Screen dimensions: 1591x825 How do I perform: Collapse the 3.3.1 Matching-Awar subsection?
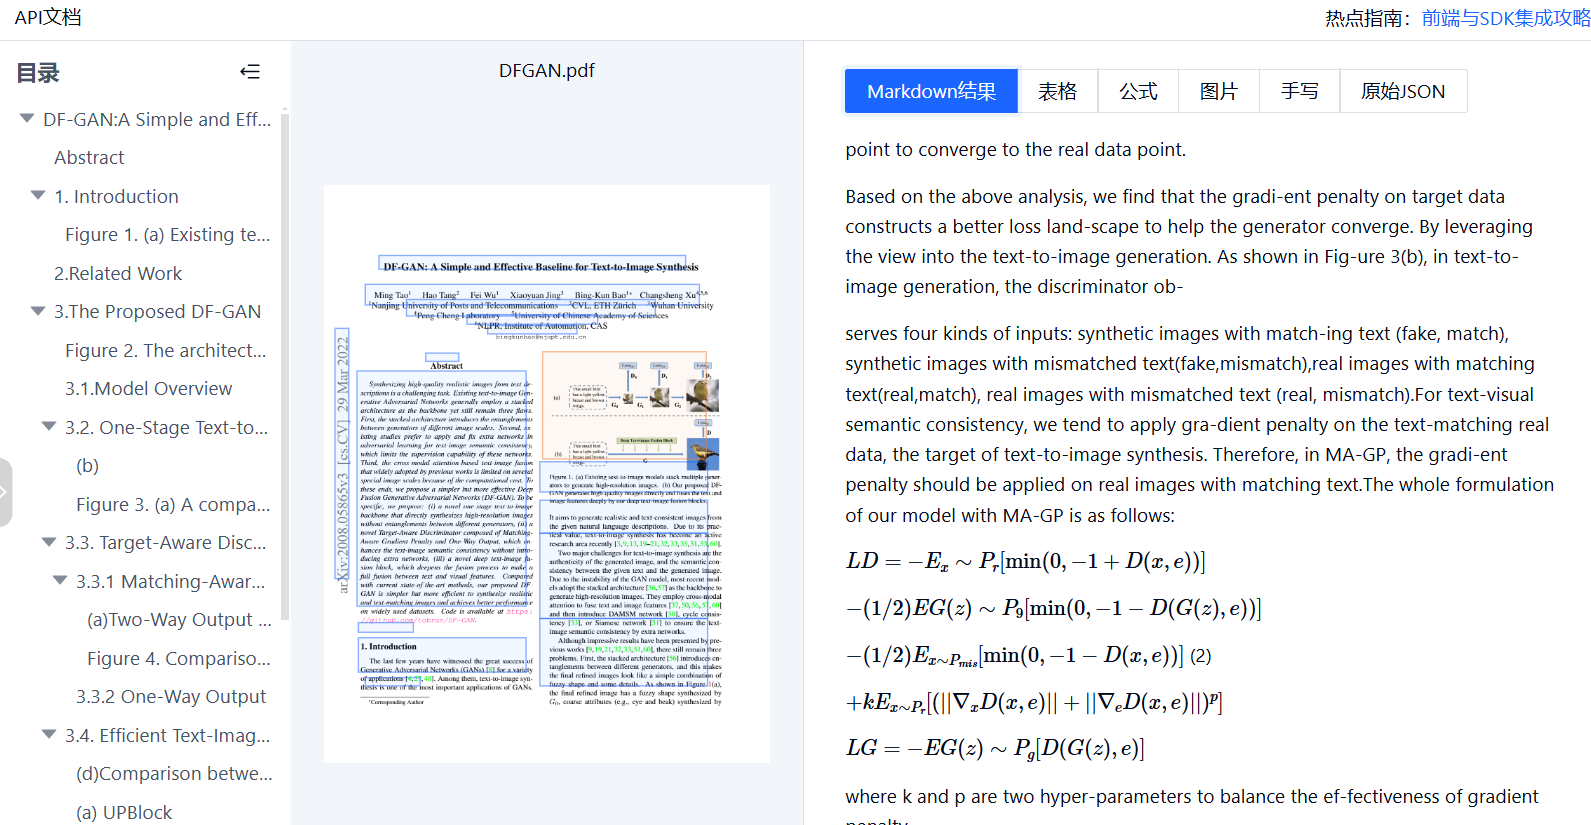[60, 581]
